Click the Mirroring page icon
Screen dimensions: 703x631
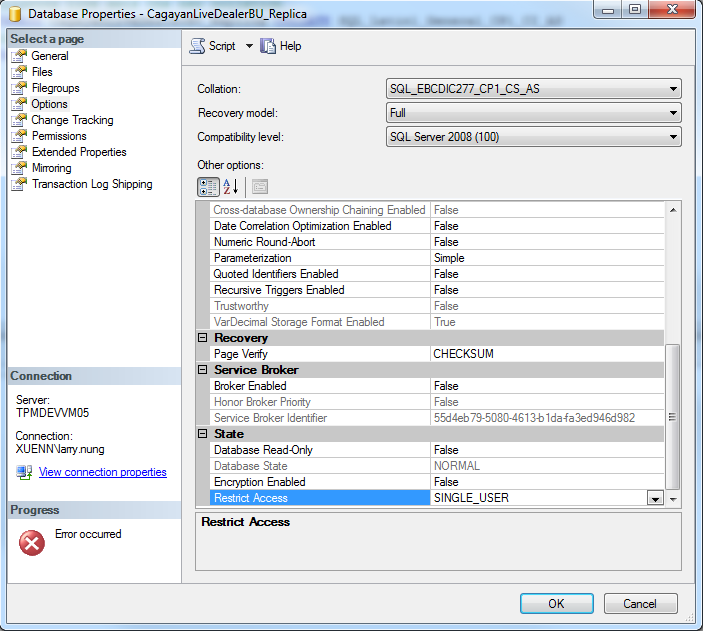(x=19, y=168)
